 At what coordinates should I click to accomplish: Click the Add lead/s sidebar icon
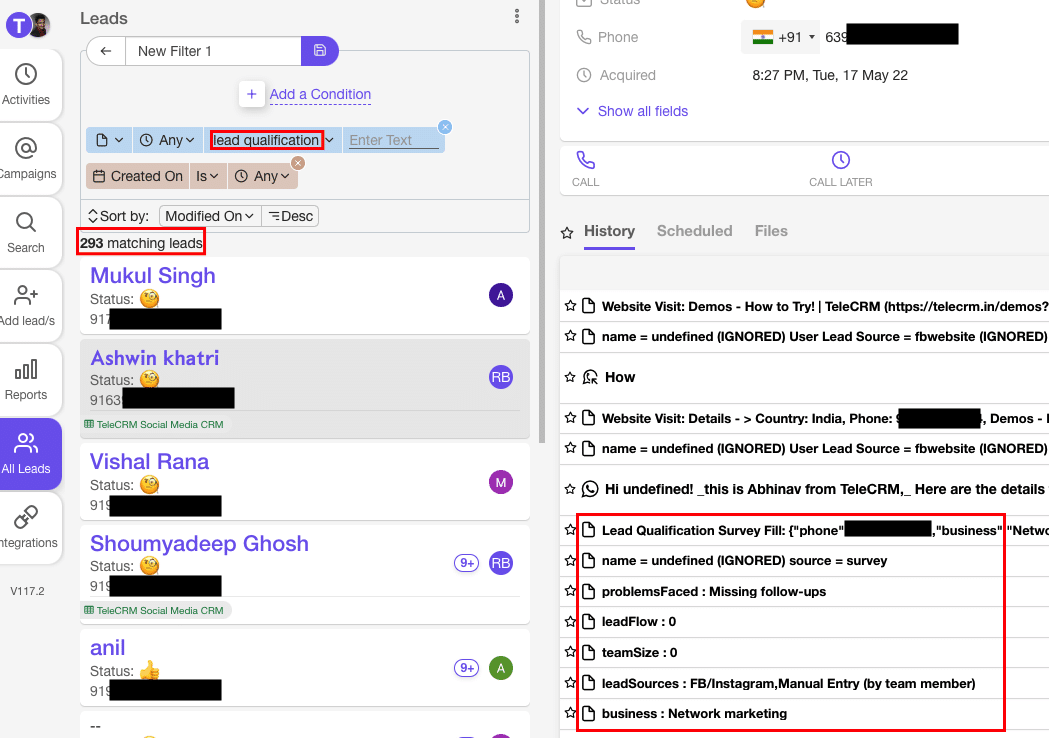coord(26,305)
